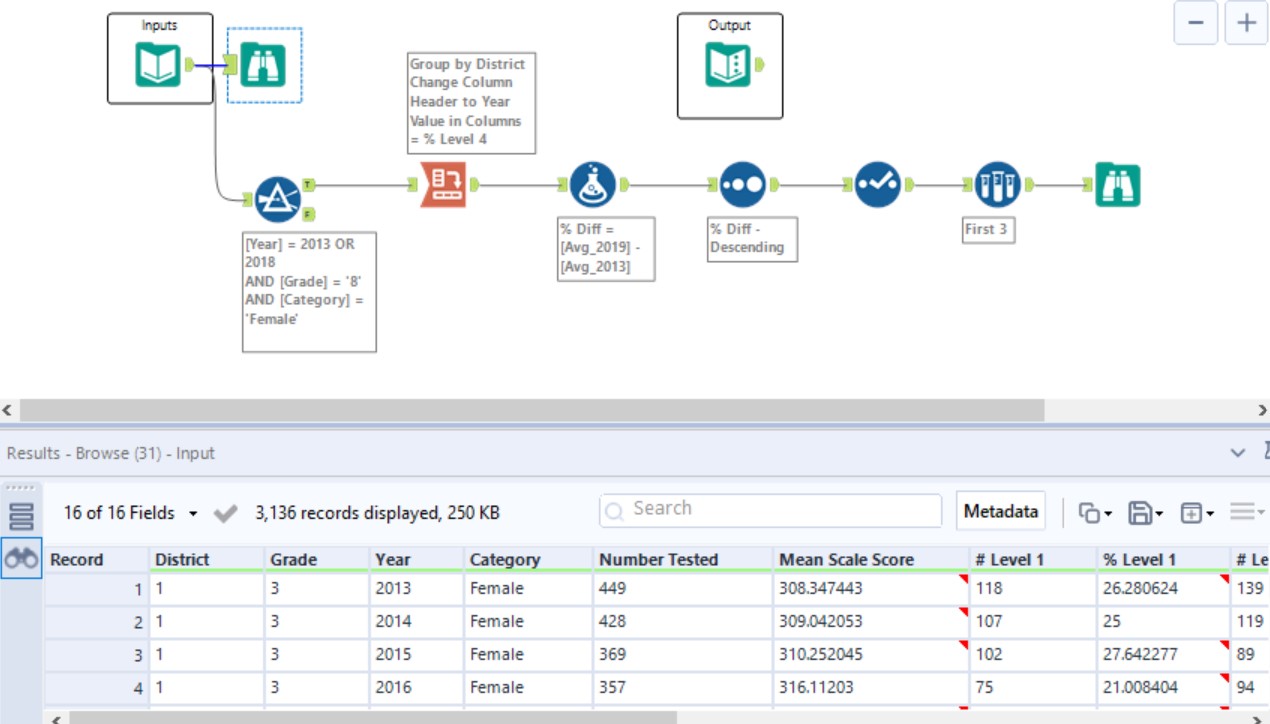Select the Inputs Input Data tool

click(158, 65)
